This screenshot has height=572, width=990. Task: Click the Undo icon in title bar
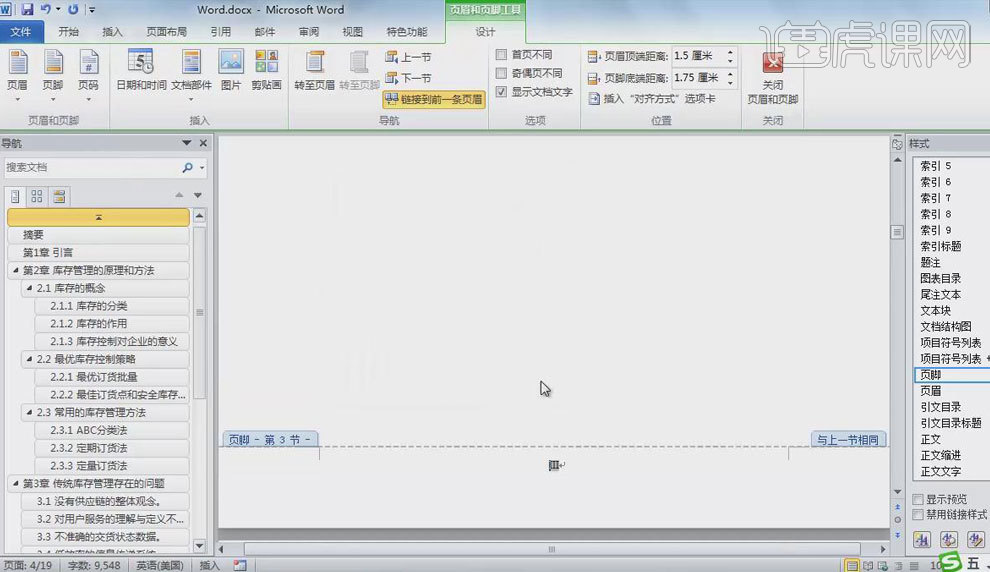click(x=45, y=9)
